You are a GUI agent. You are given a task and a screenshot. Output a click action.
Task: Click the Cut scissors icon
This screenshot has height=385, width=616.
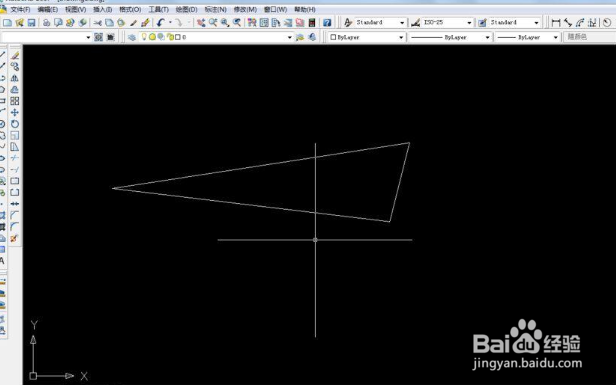97,23
